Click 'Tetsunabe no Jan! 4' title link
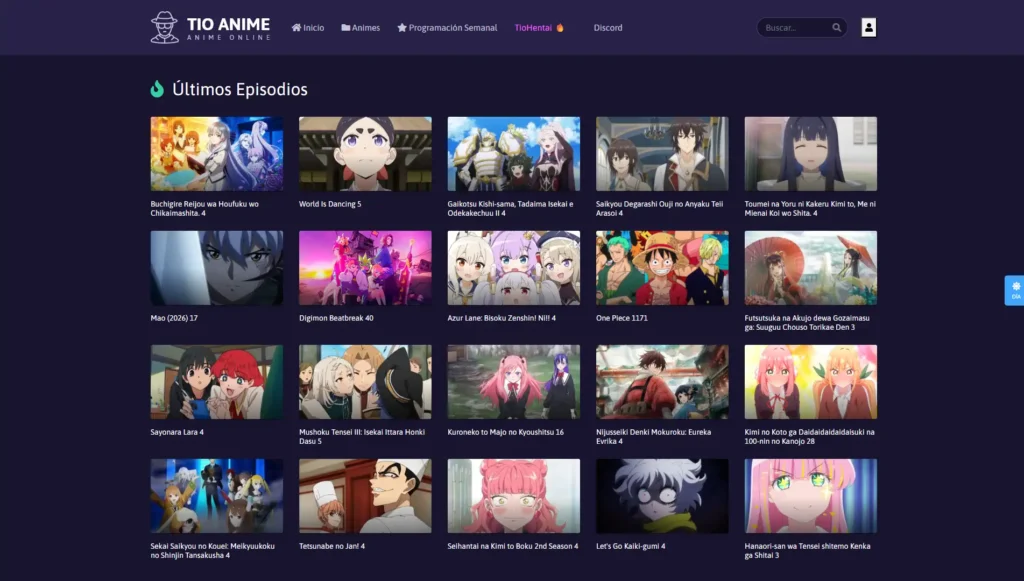Screen dimensions: 1024x581 [x=332, y=546]
